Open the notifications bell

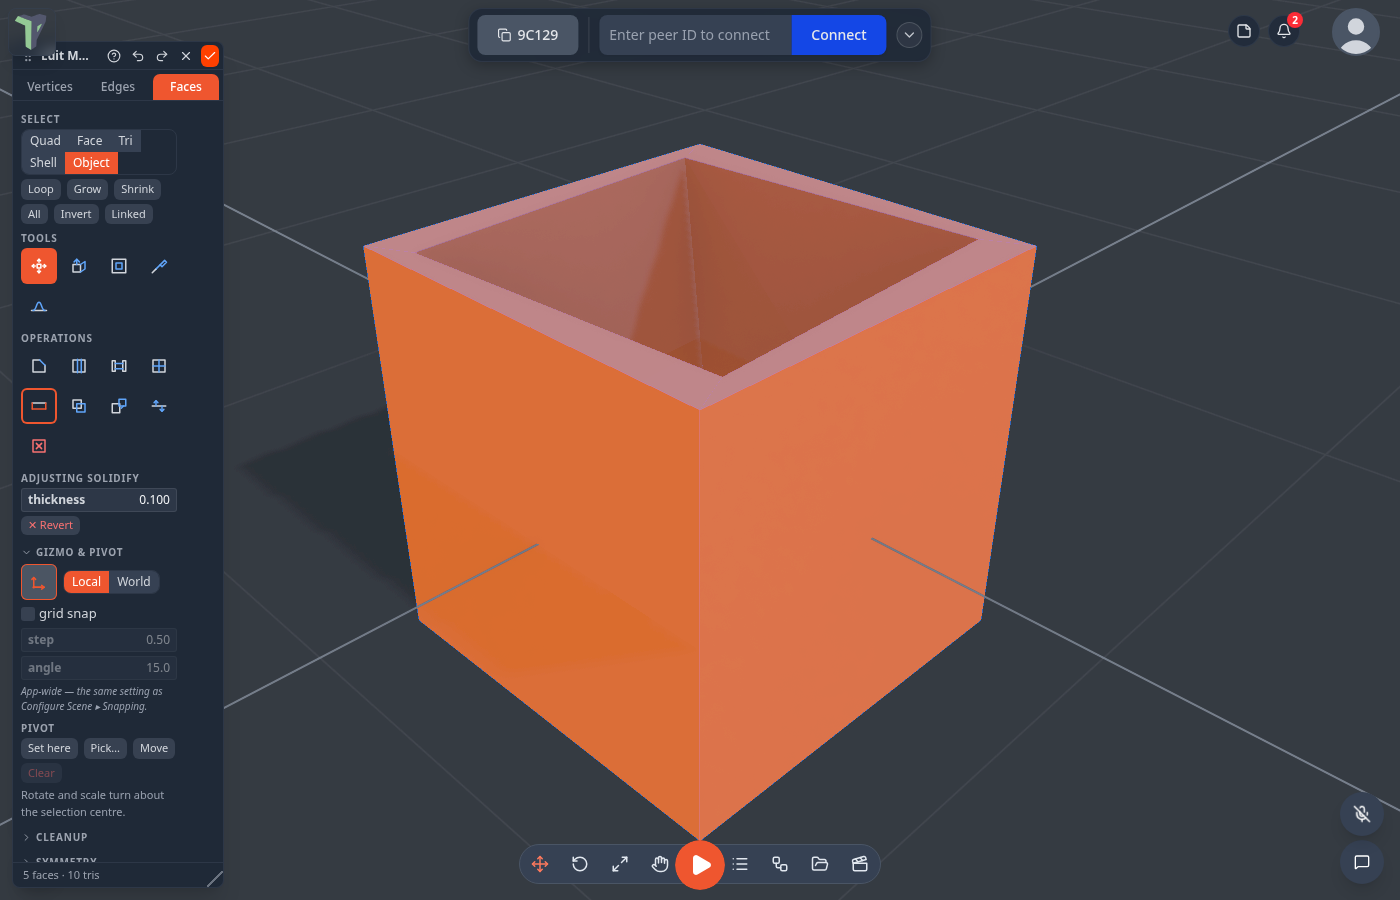point(1284,31)
